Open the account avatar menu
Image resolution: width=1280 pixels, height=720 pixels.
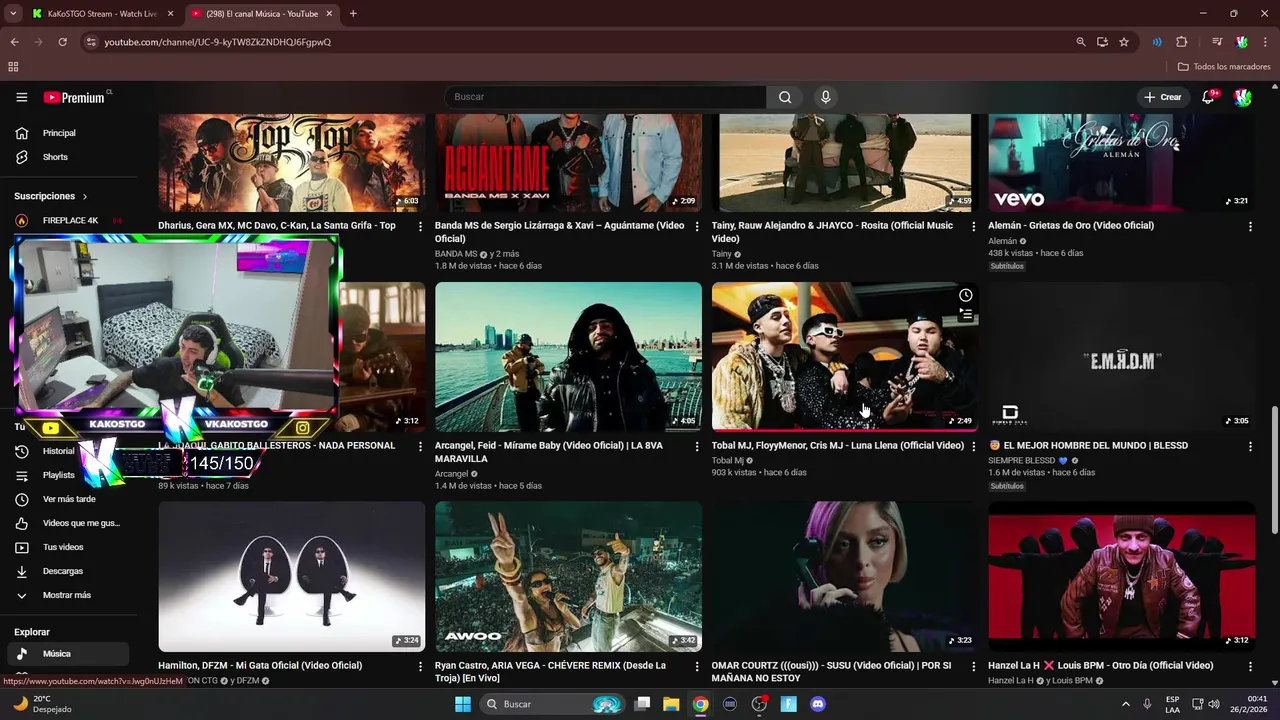pos(1243,97)
